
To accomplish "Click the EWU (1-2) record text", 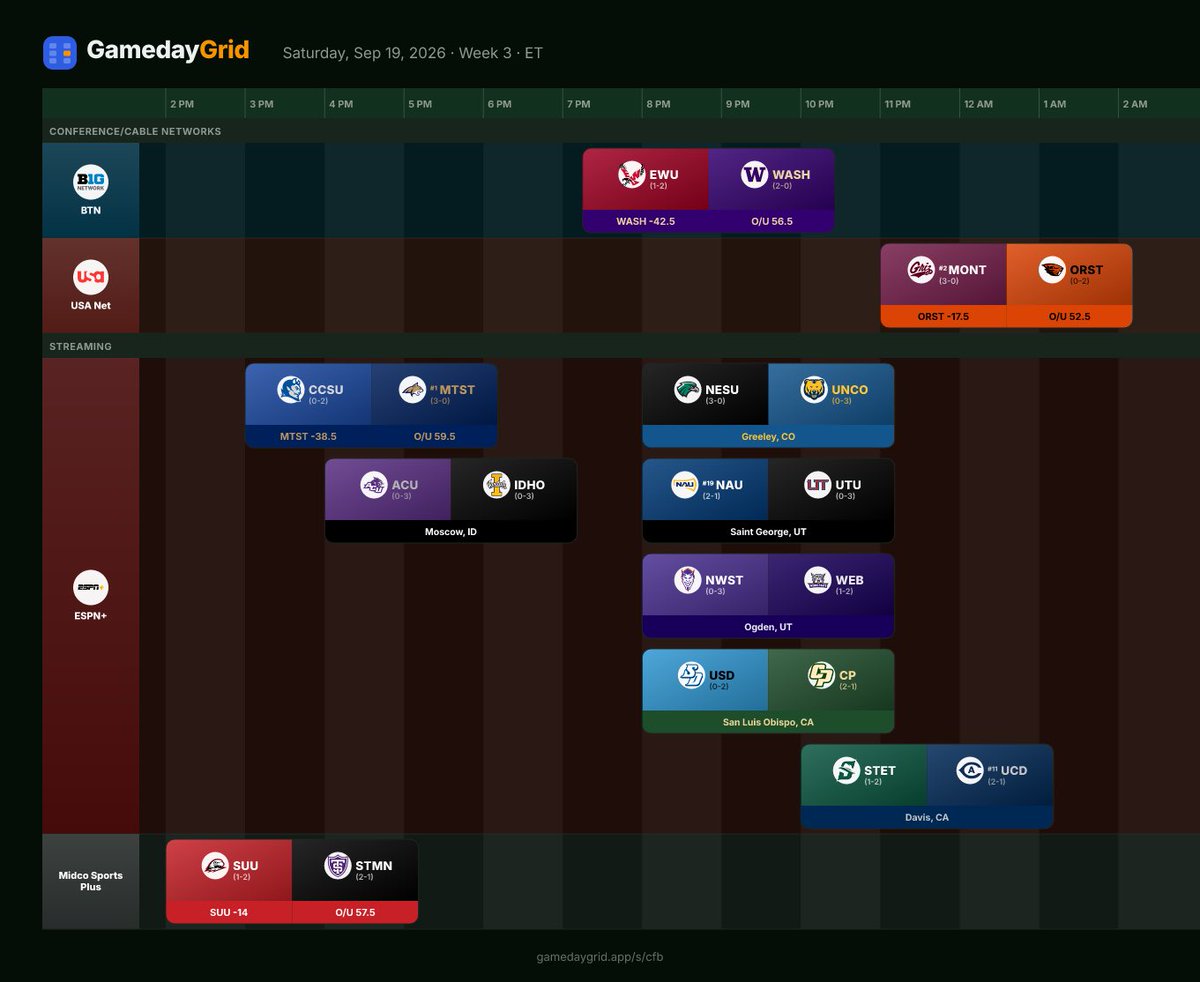I will [x=660, y=186].
